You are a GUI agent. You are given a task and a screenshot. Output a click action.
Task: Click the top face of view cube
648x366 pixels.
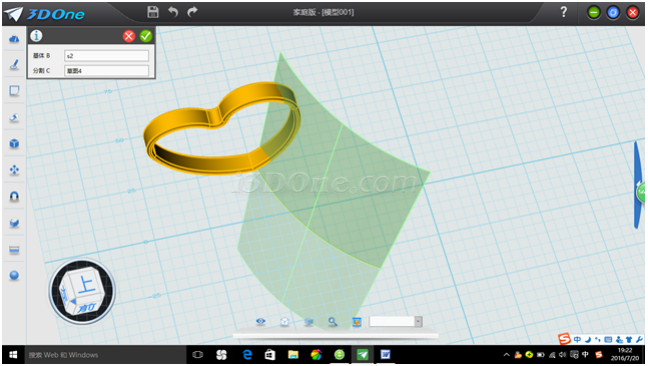pyautogui.click(x=86, y=285)
